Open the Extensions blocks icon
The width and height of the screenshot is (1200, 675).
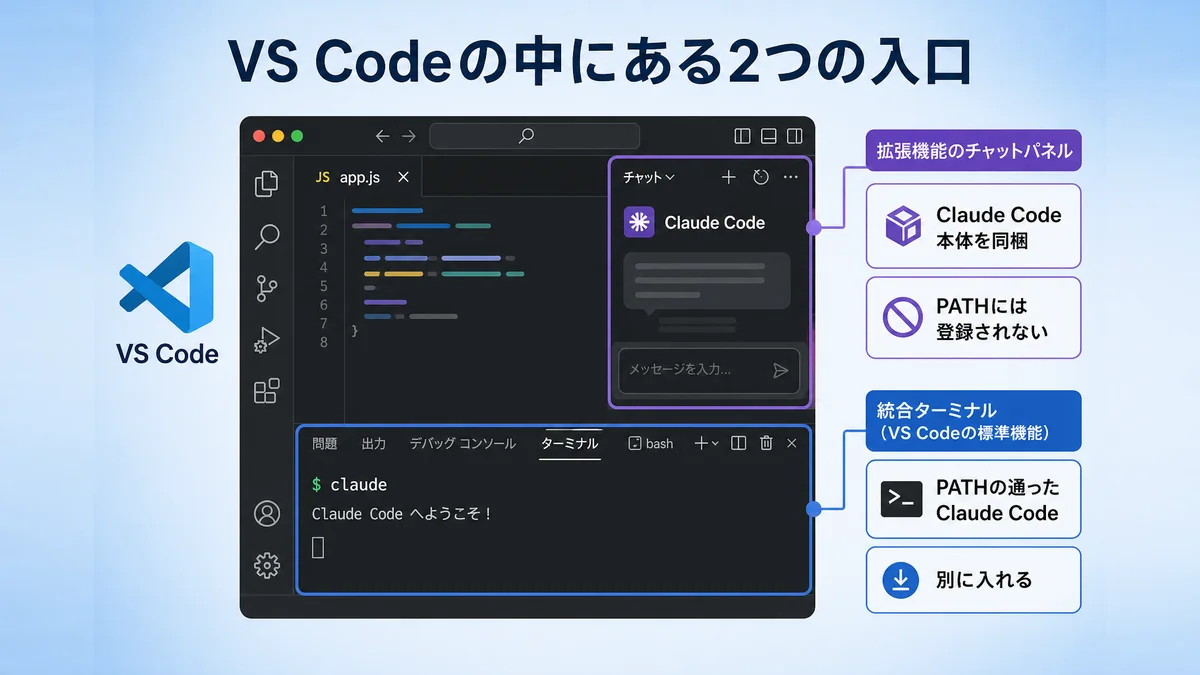click(x=267, y=391)
